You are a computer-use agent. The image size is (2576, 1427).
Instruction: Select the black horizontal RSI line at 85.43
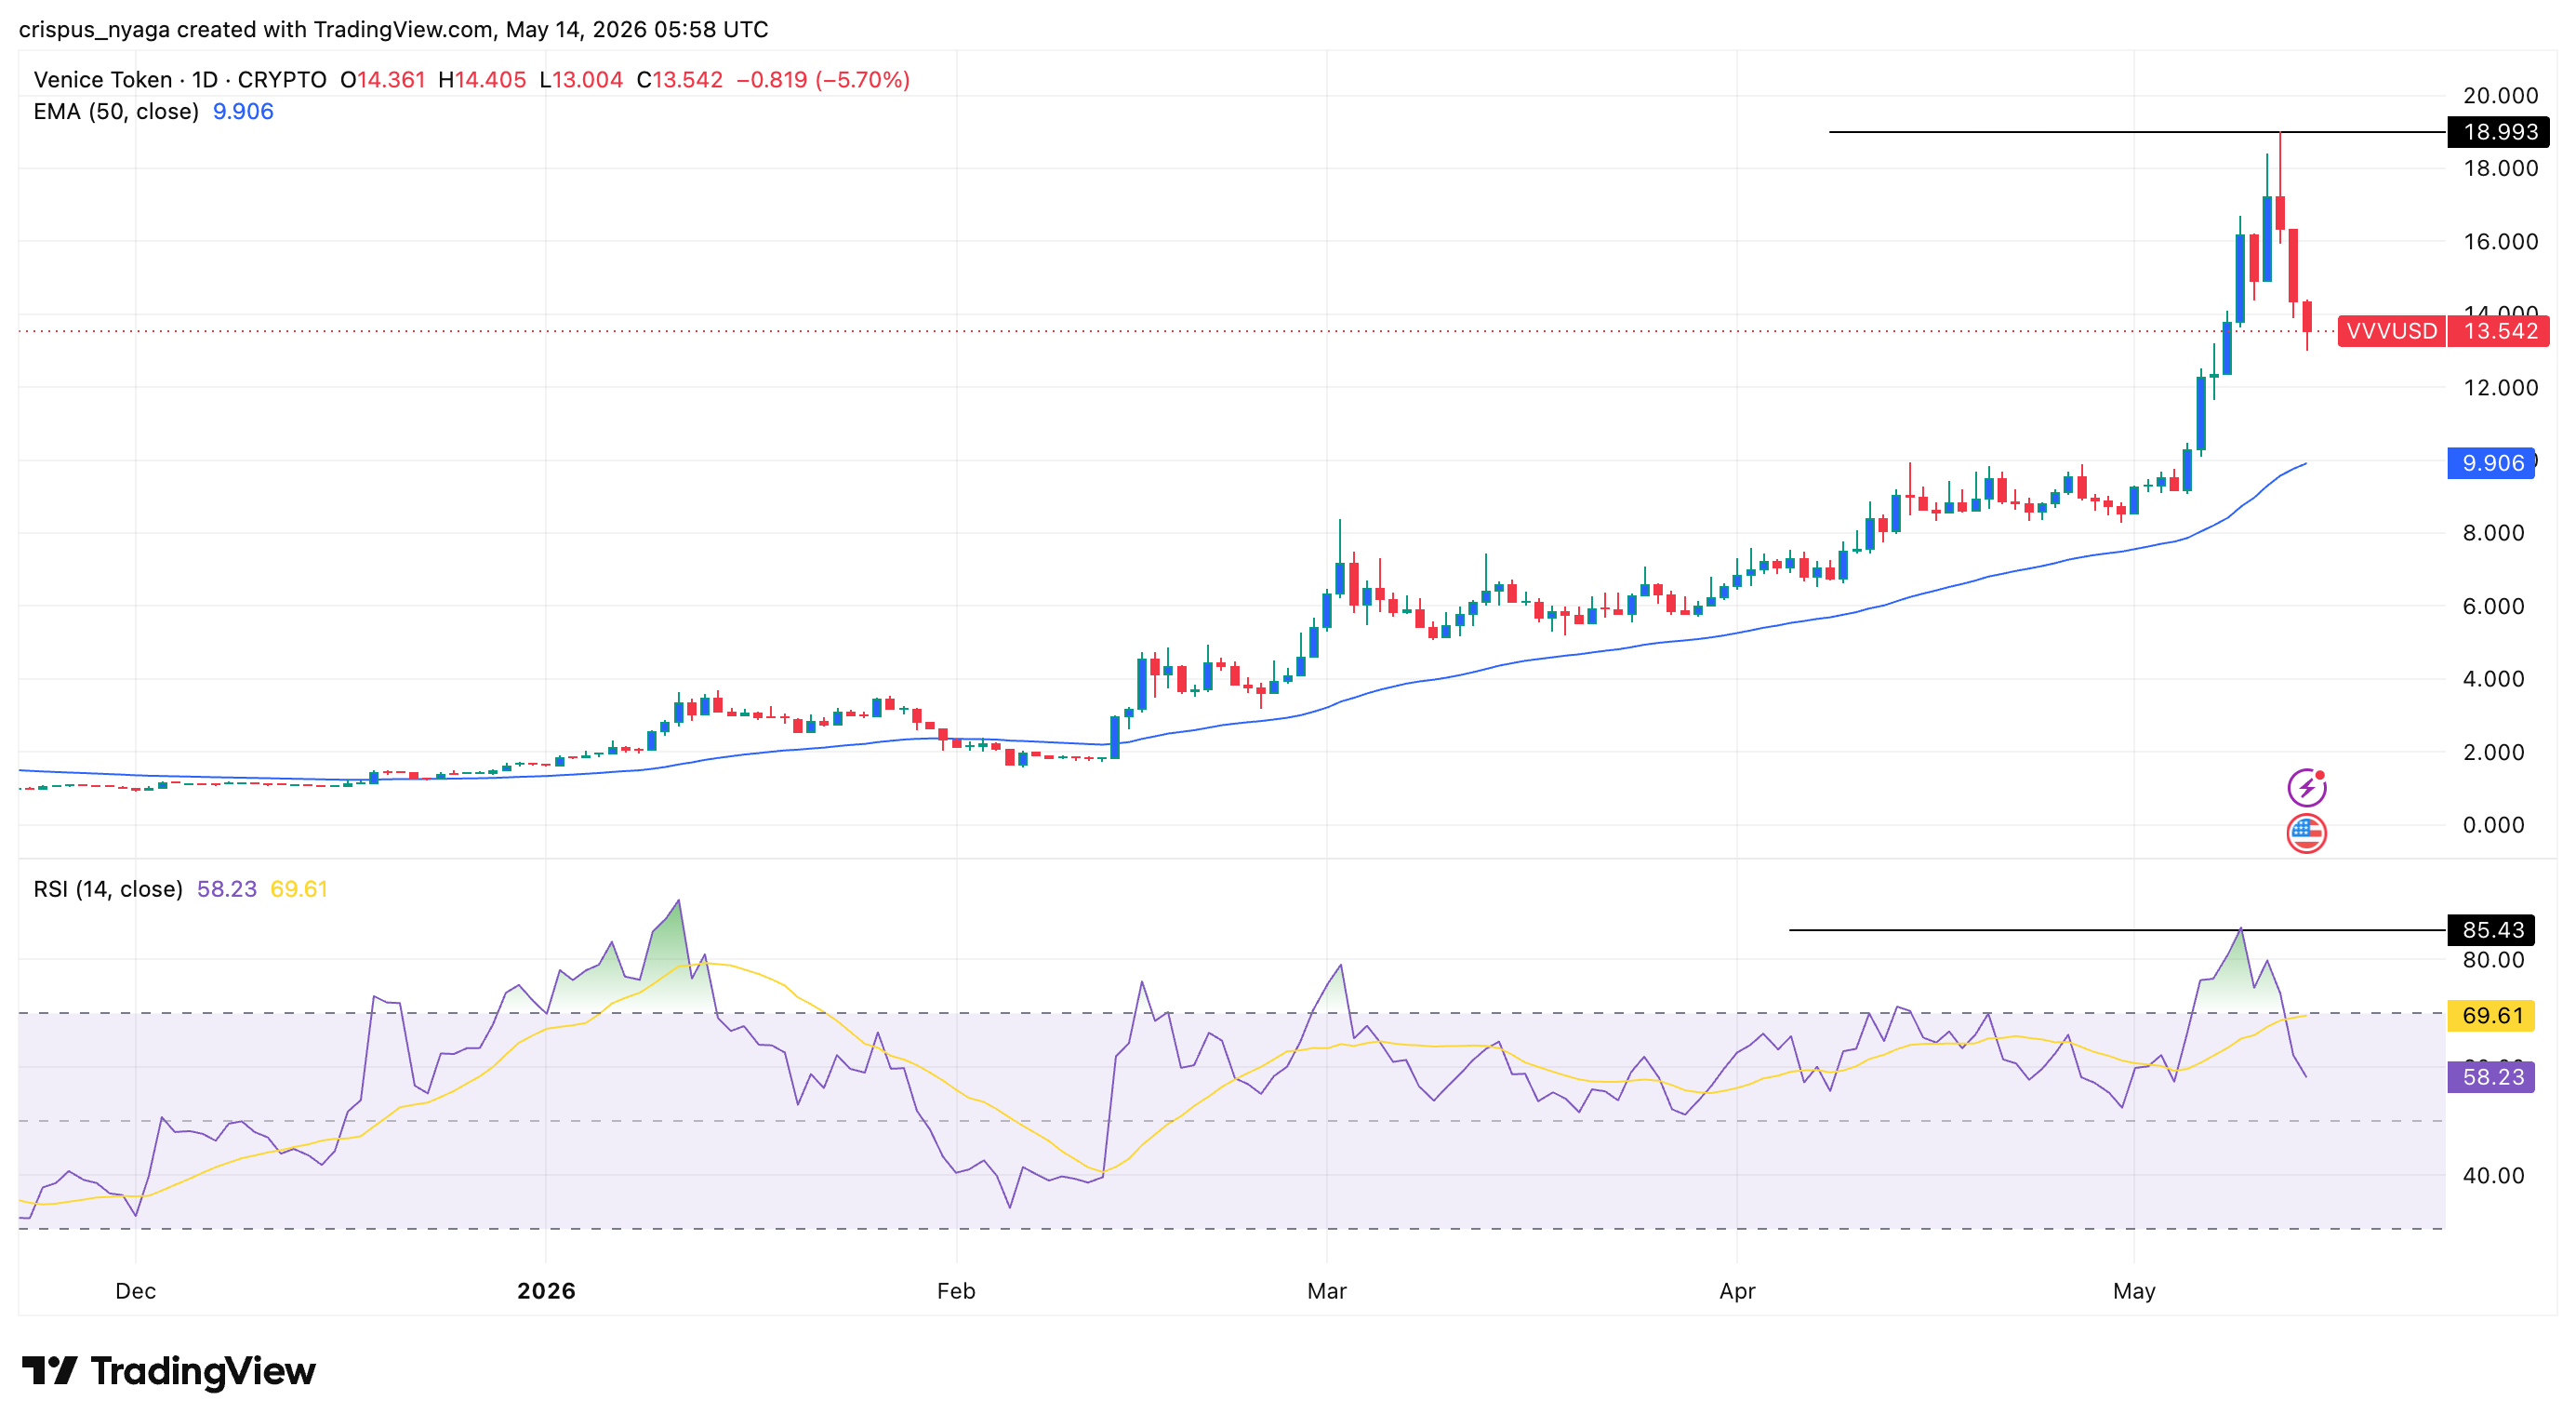pyautogui.click(x=2117, y=930)
